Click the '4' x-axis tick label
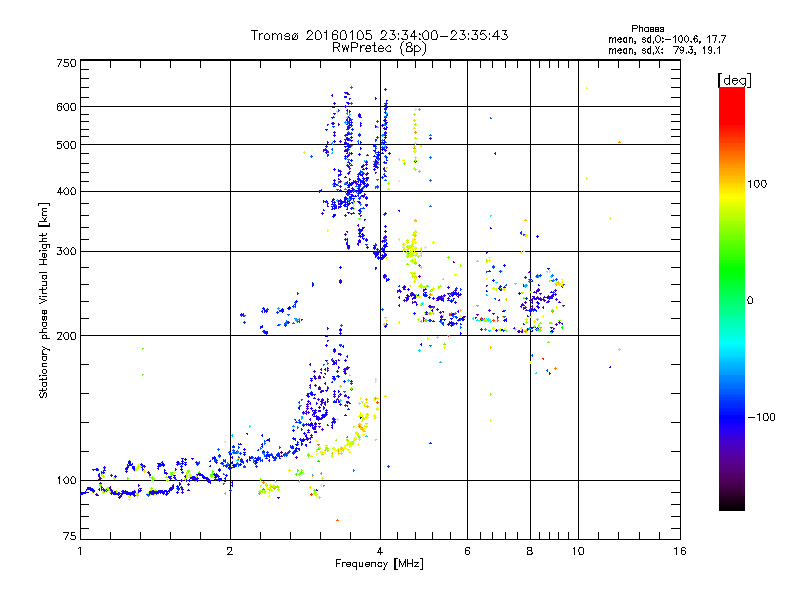This screenshot has width=800, height=600. [380, 551]
